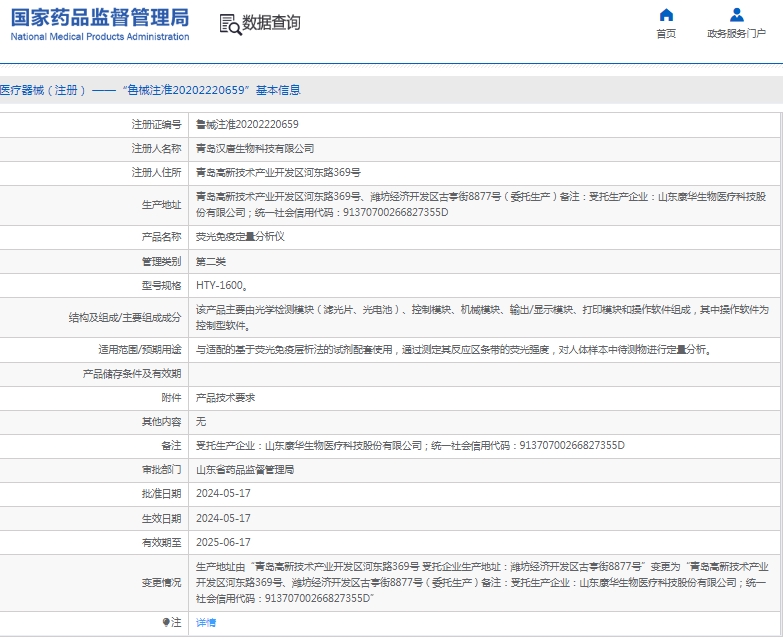Click 批准日期 value 2024-05-17
The height and width of the screenshot is (640, 783).
(x=223, y=493)
